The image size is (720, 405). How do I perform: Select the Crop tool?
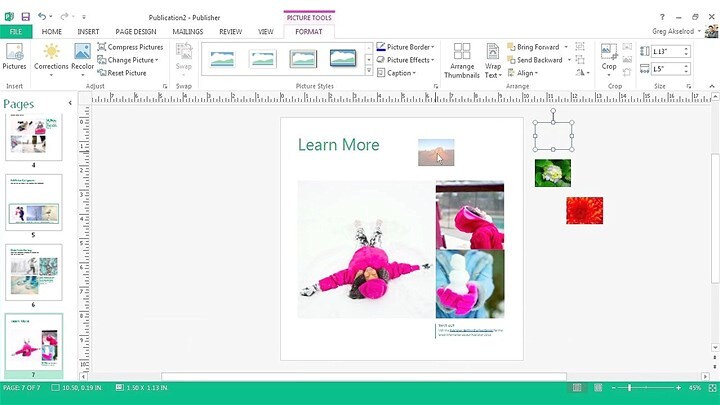(x=609, y=56)
